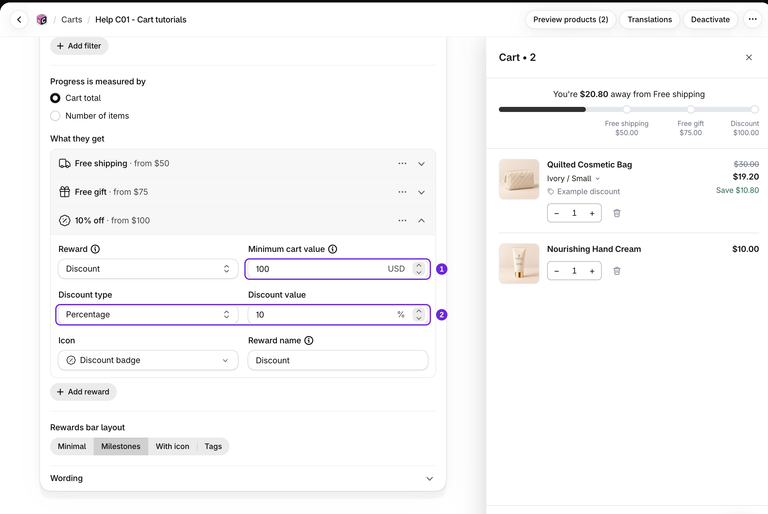
Task: Choose With icon rewards bar layout
Action: 172,446
